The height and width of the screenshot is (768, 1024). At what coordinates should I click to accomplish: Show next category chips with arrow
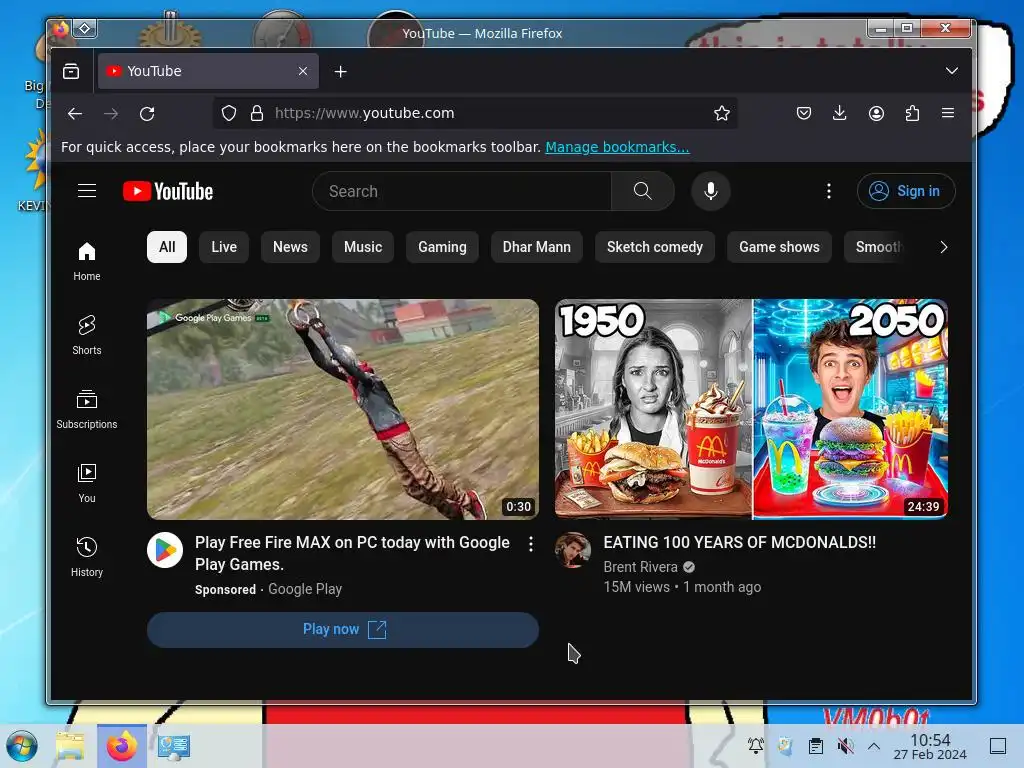944,247
